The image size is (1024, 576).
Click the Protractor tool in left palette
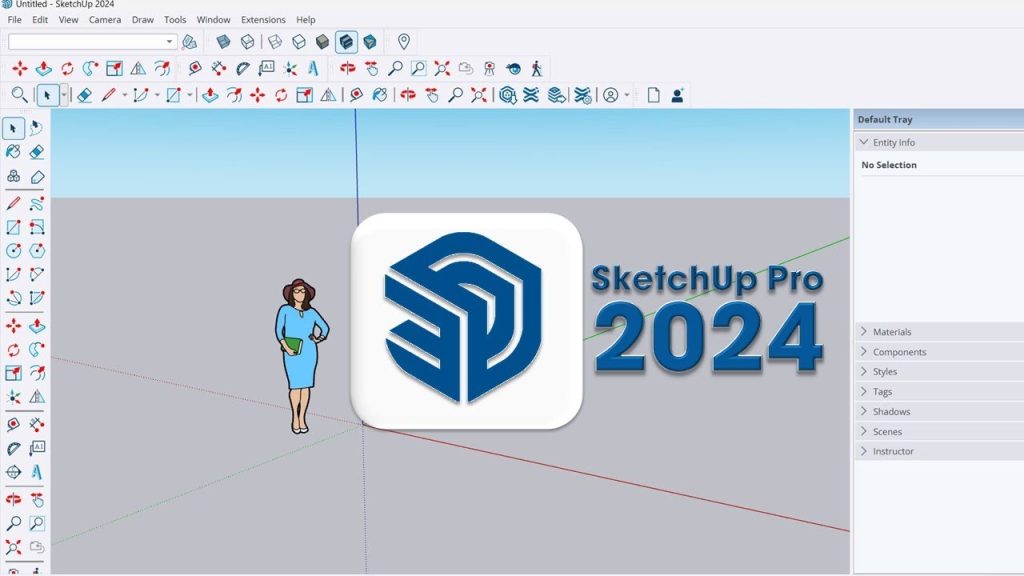click(x=13, y=448)
